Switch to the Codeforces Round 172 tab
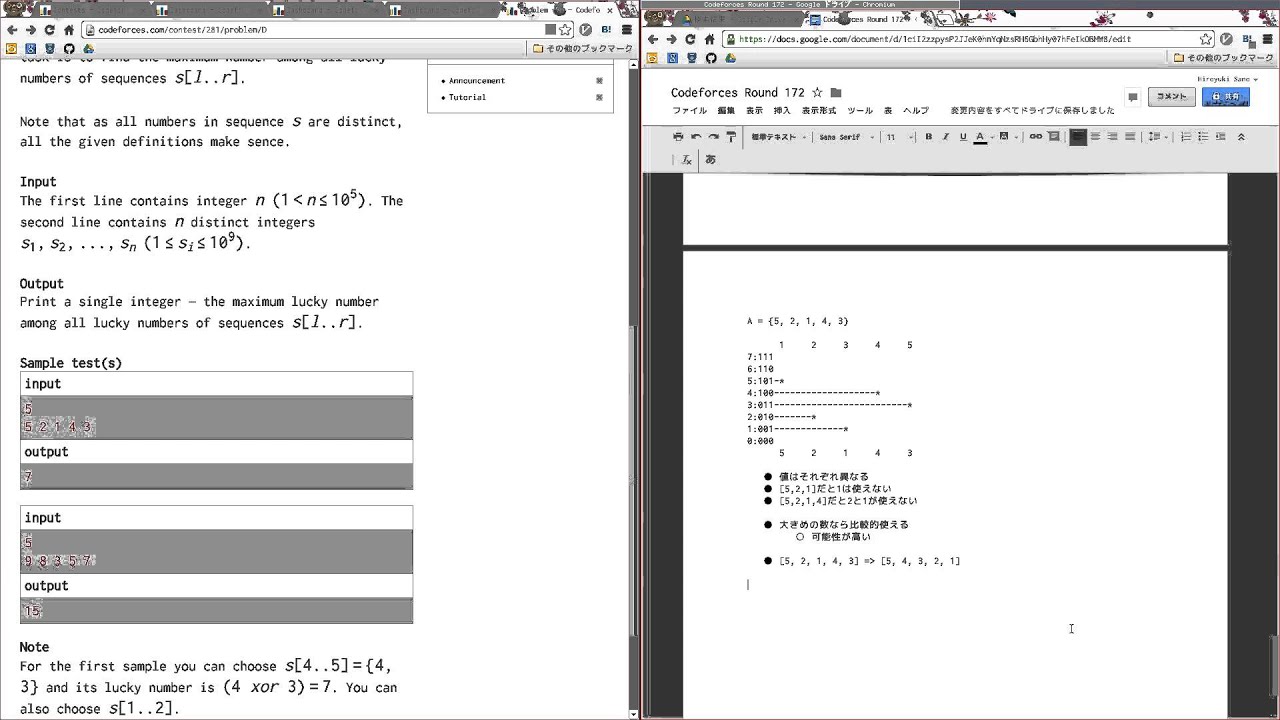Image resolution: width=1280 pixels, height=720 pixels. [x=862, y=19]
